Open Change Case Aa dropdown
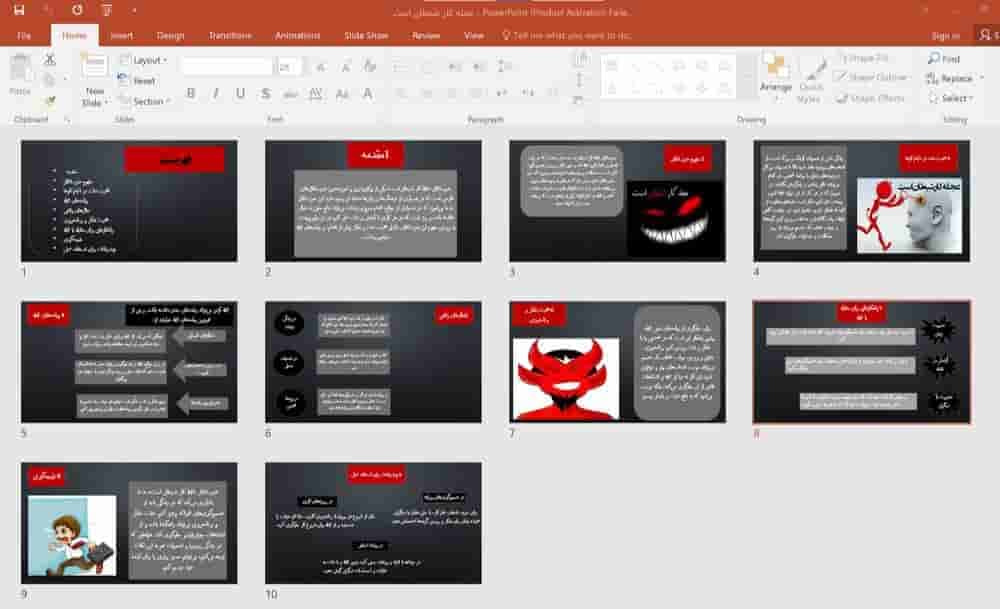Image resolution: width=1000 pixels, height=609 pixels. 342,94
